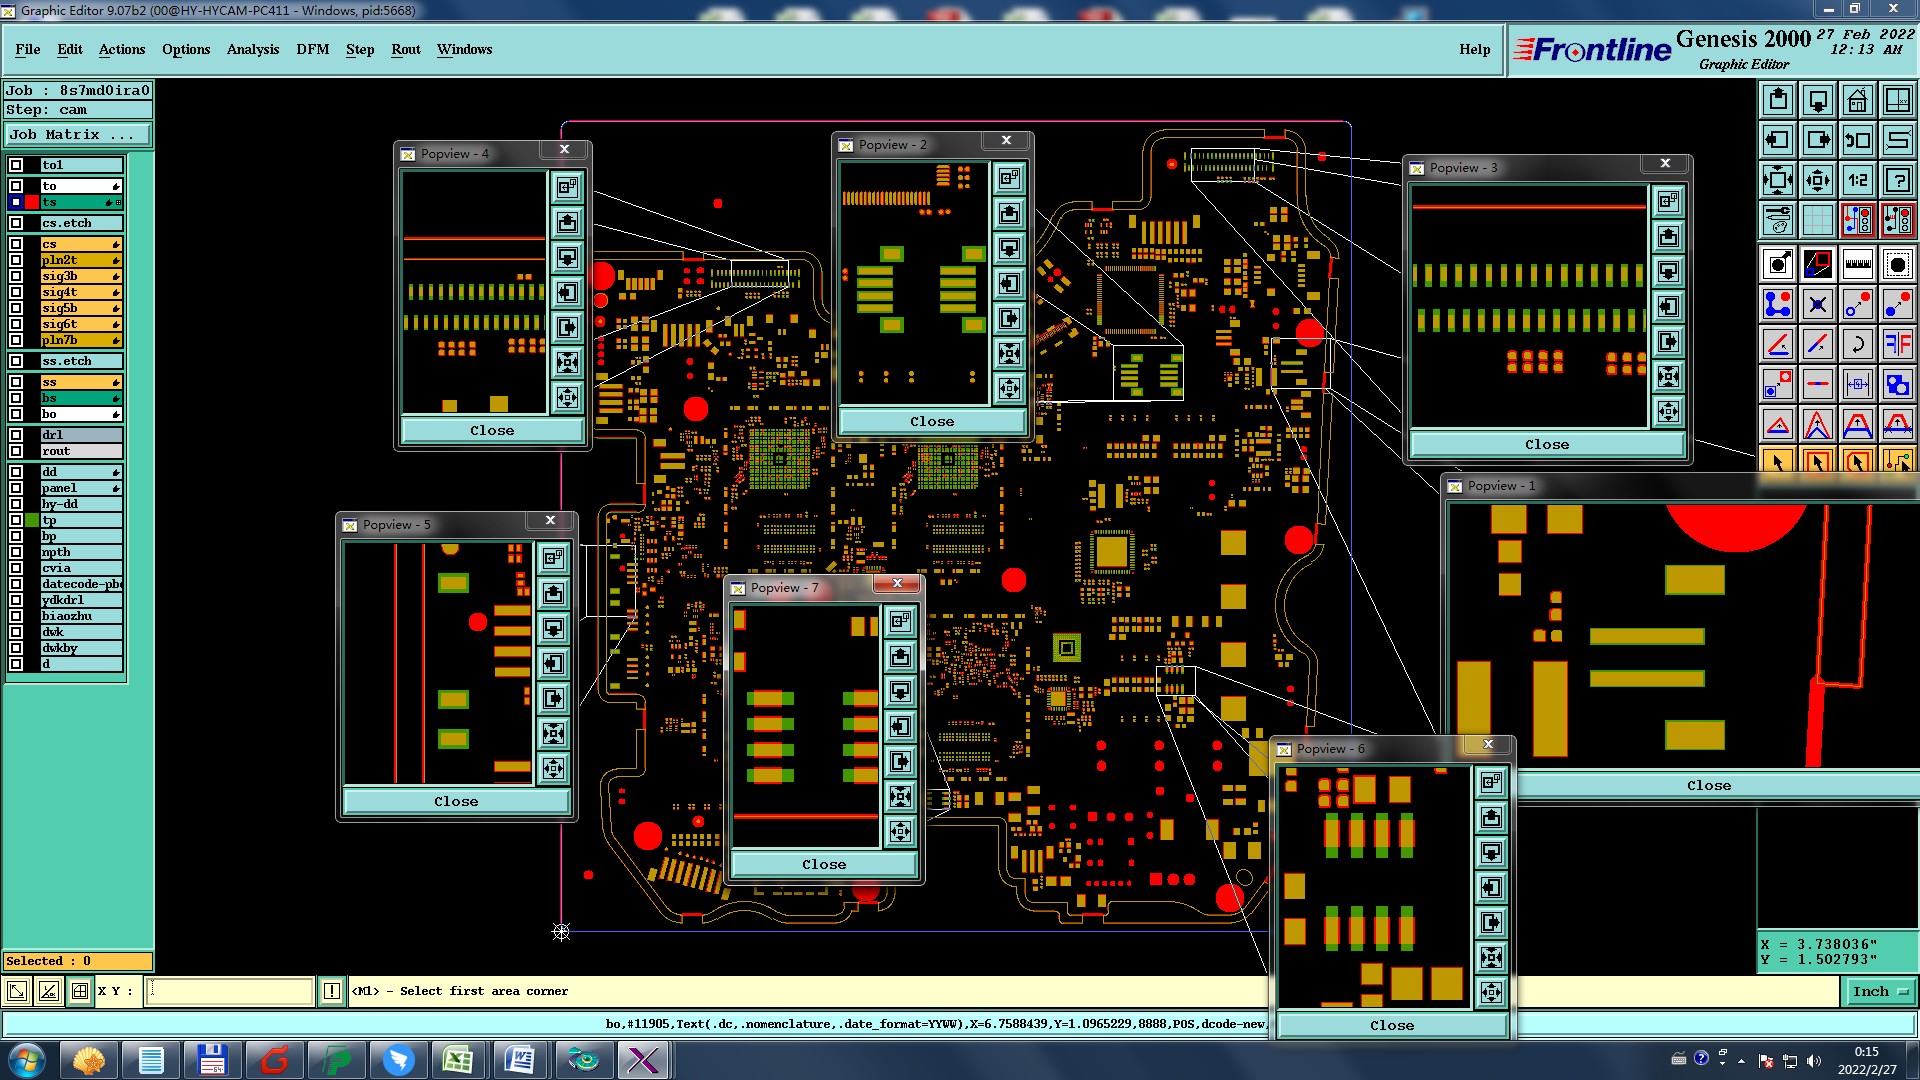Select the delete feature X tool
The image size is (1920, 1080).
pos(1817,304)
